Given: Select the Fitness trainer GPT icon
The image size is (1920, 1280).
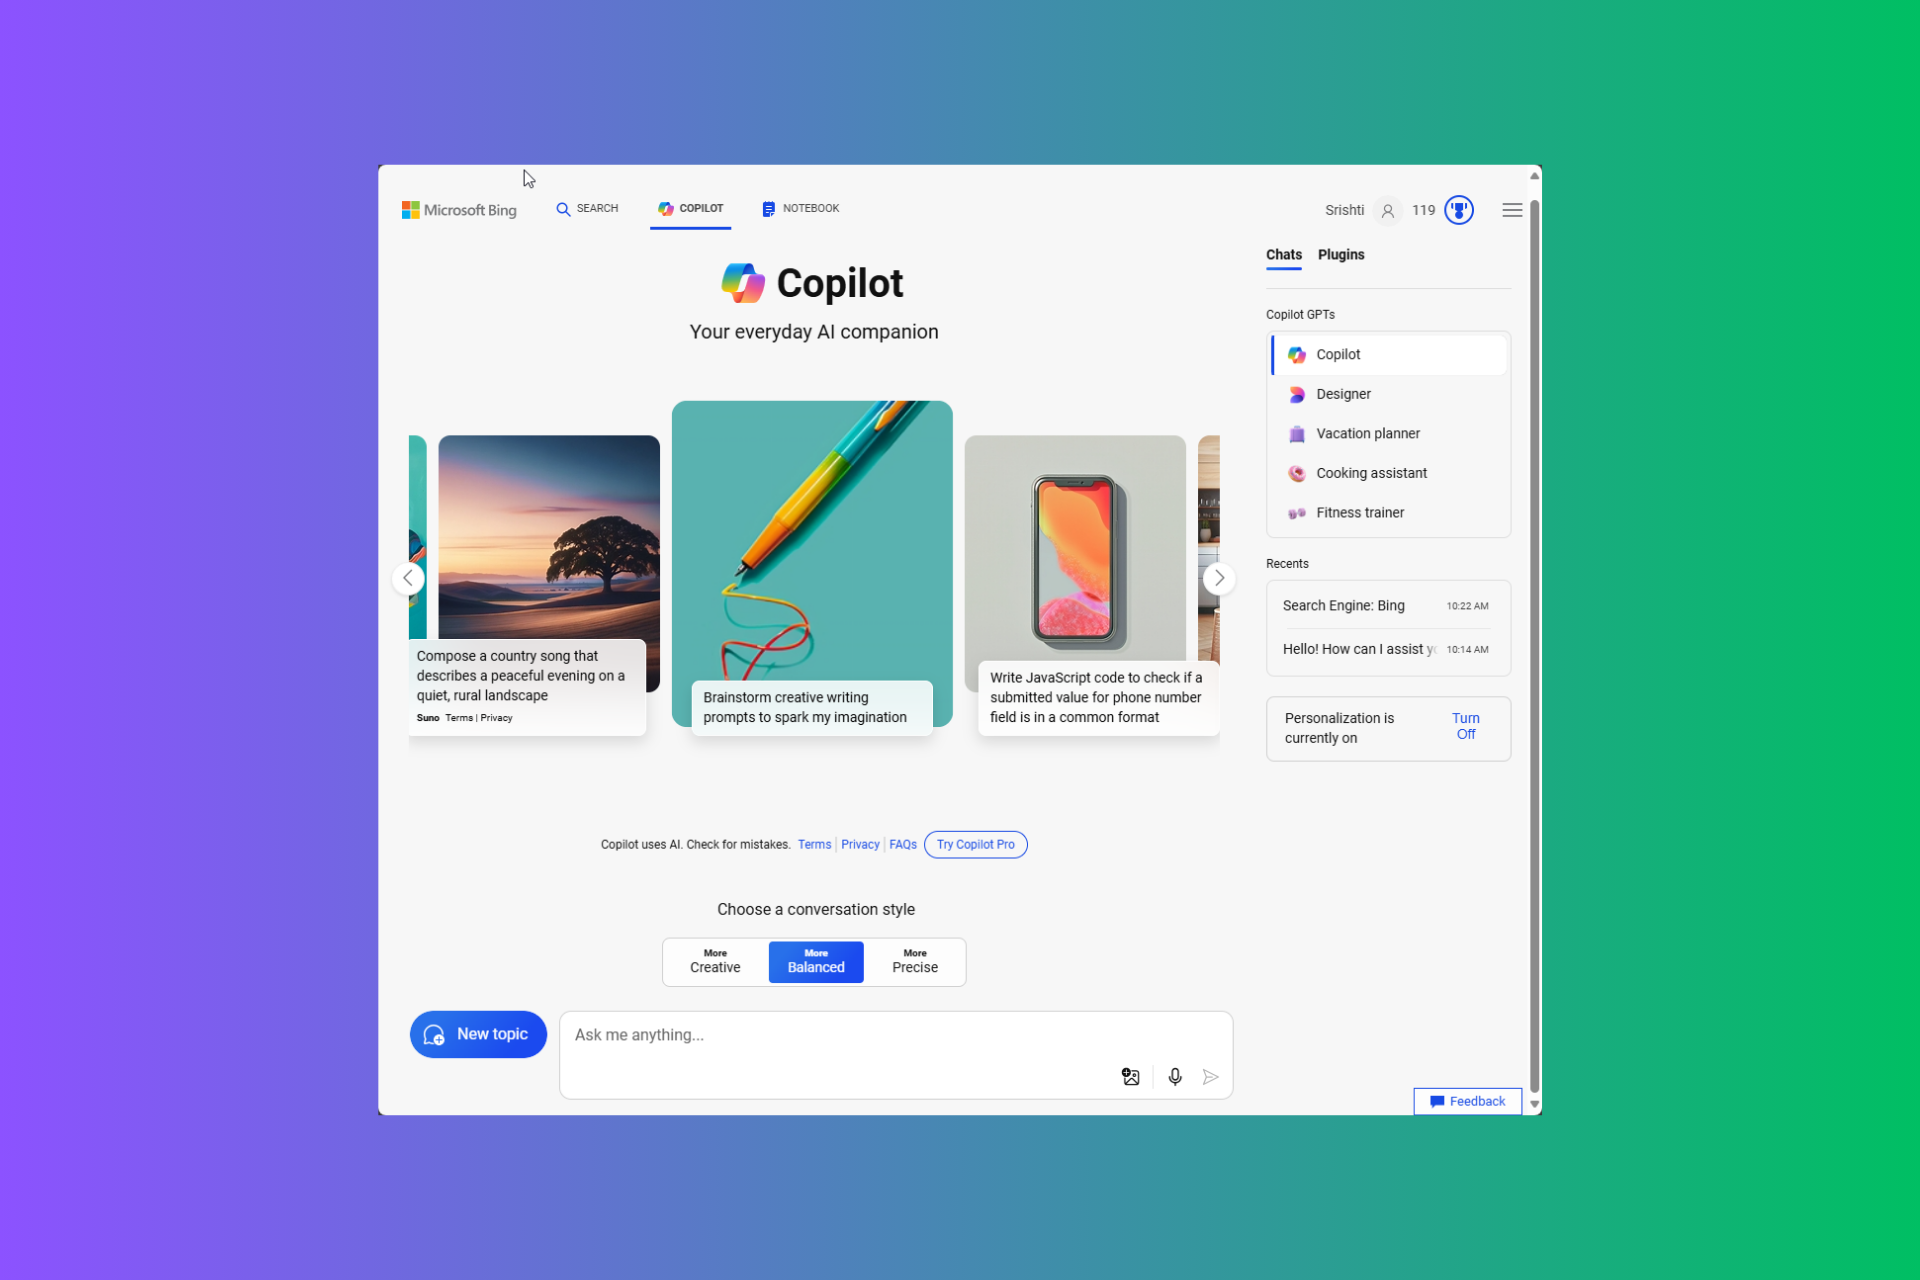Looking at the screenshot, I should (1294, 511).
